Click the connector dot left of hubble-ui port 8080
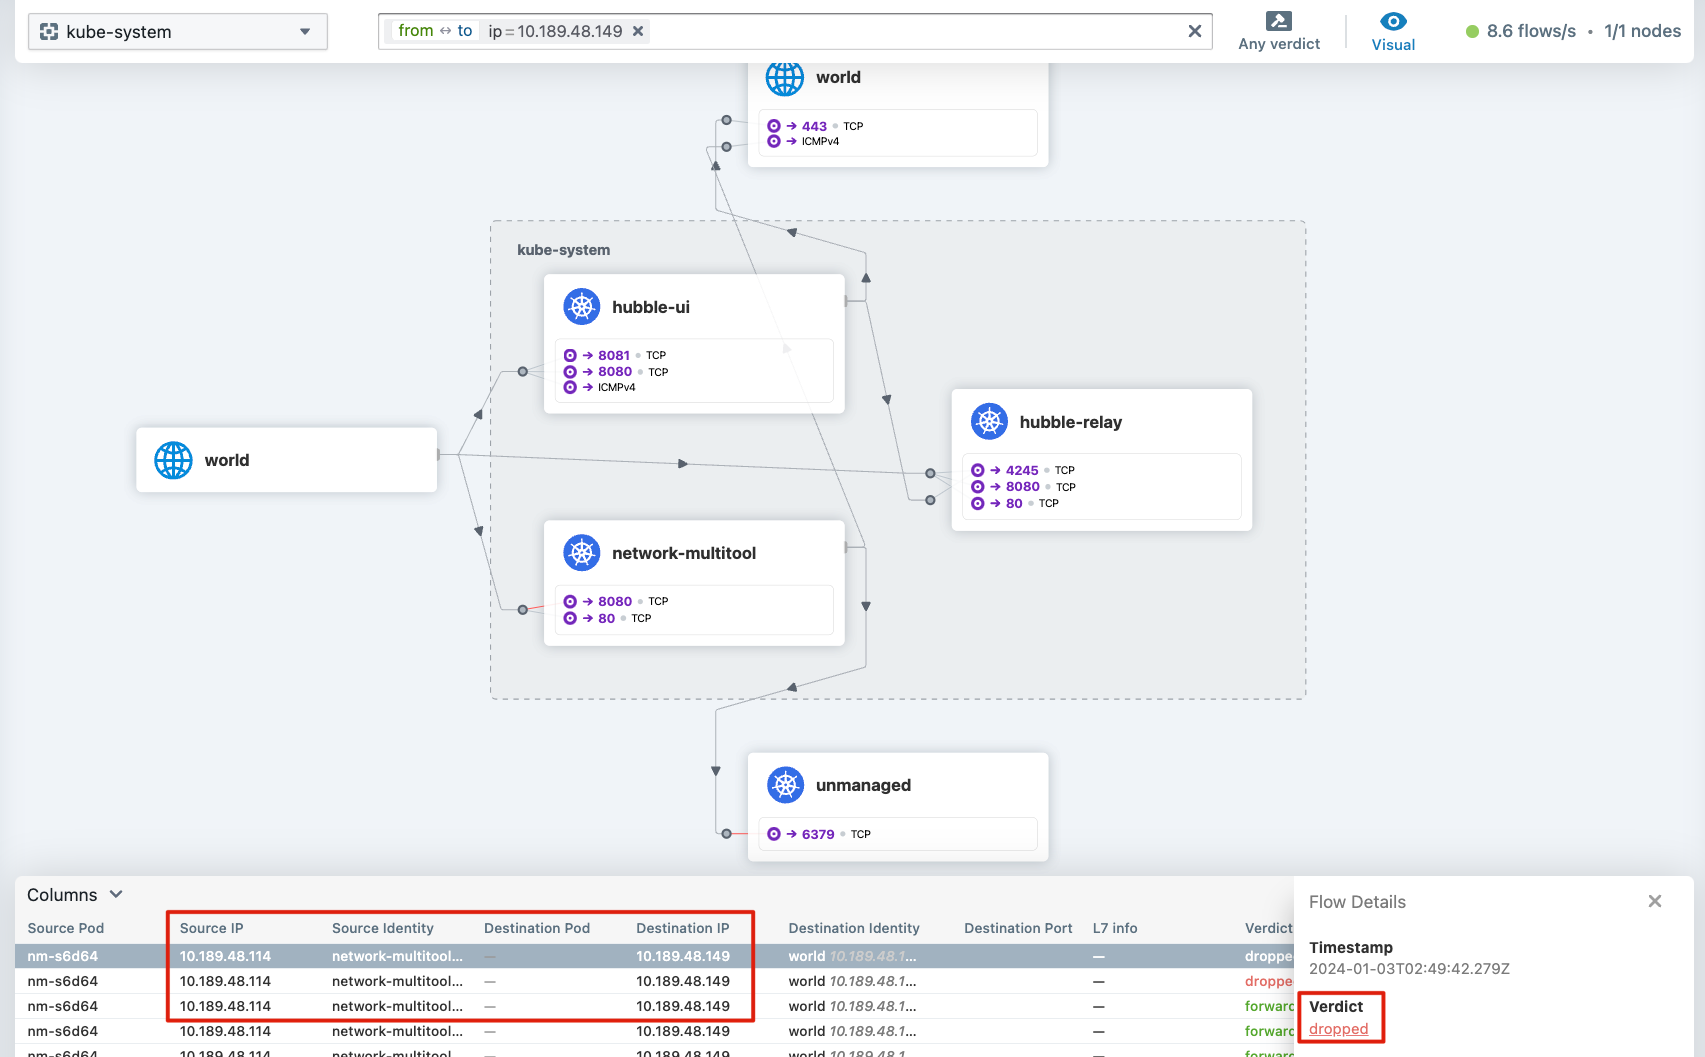The image size is (1705, 1057). coord(523,372)
